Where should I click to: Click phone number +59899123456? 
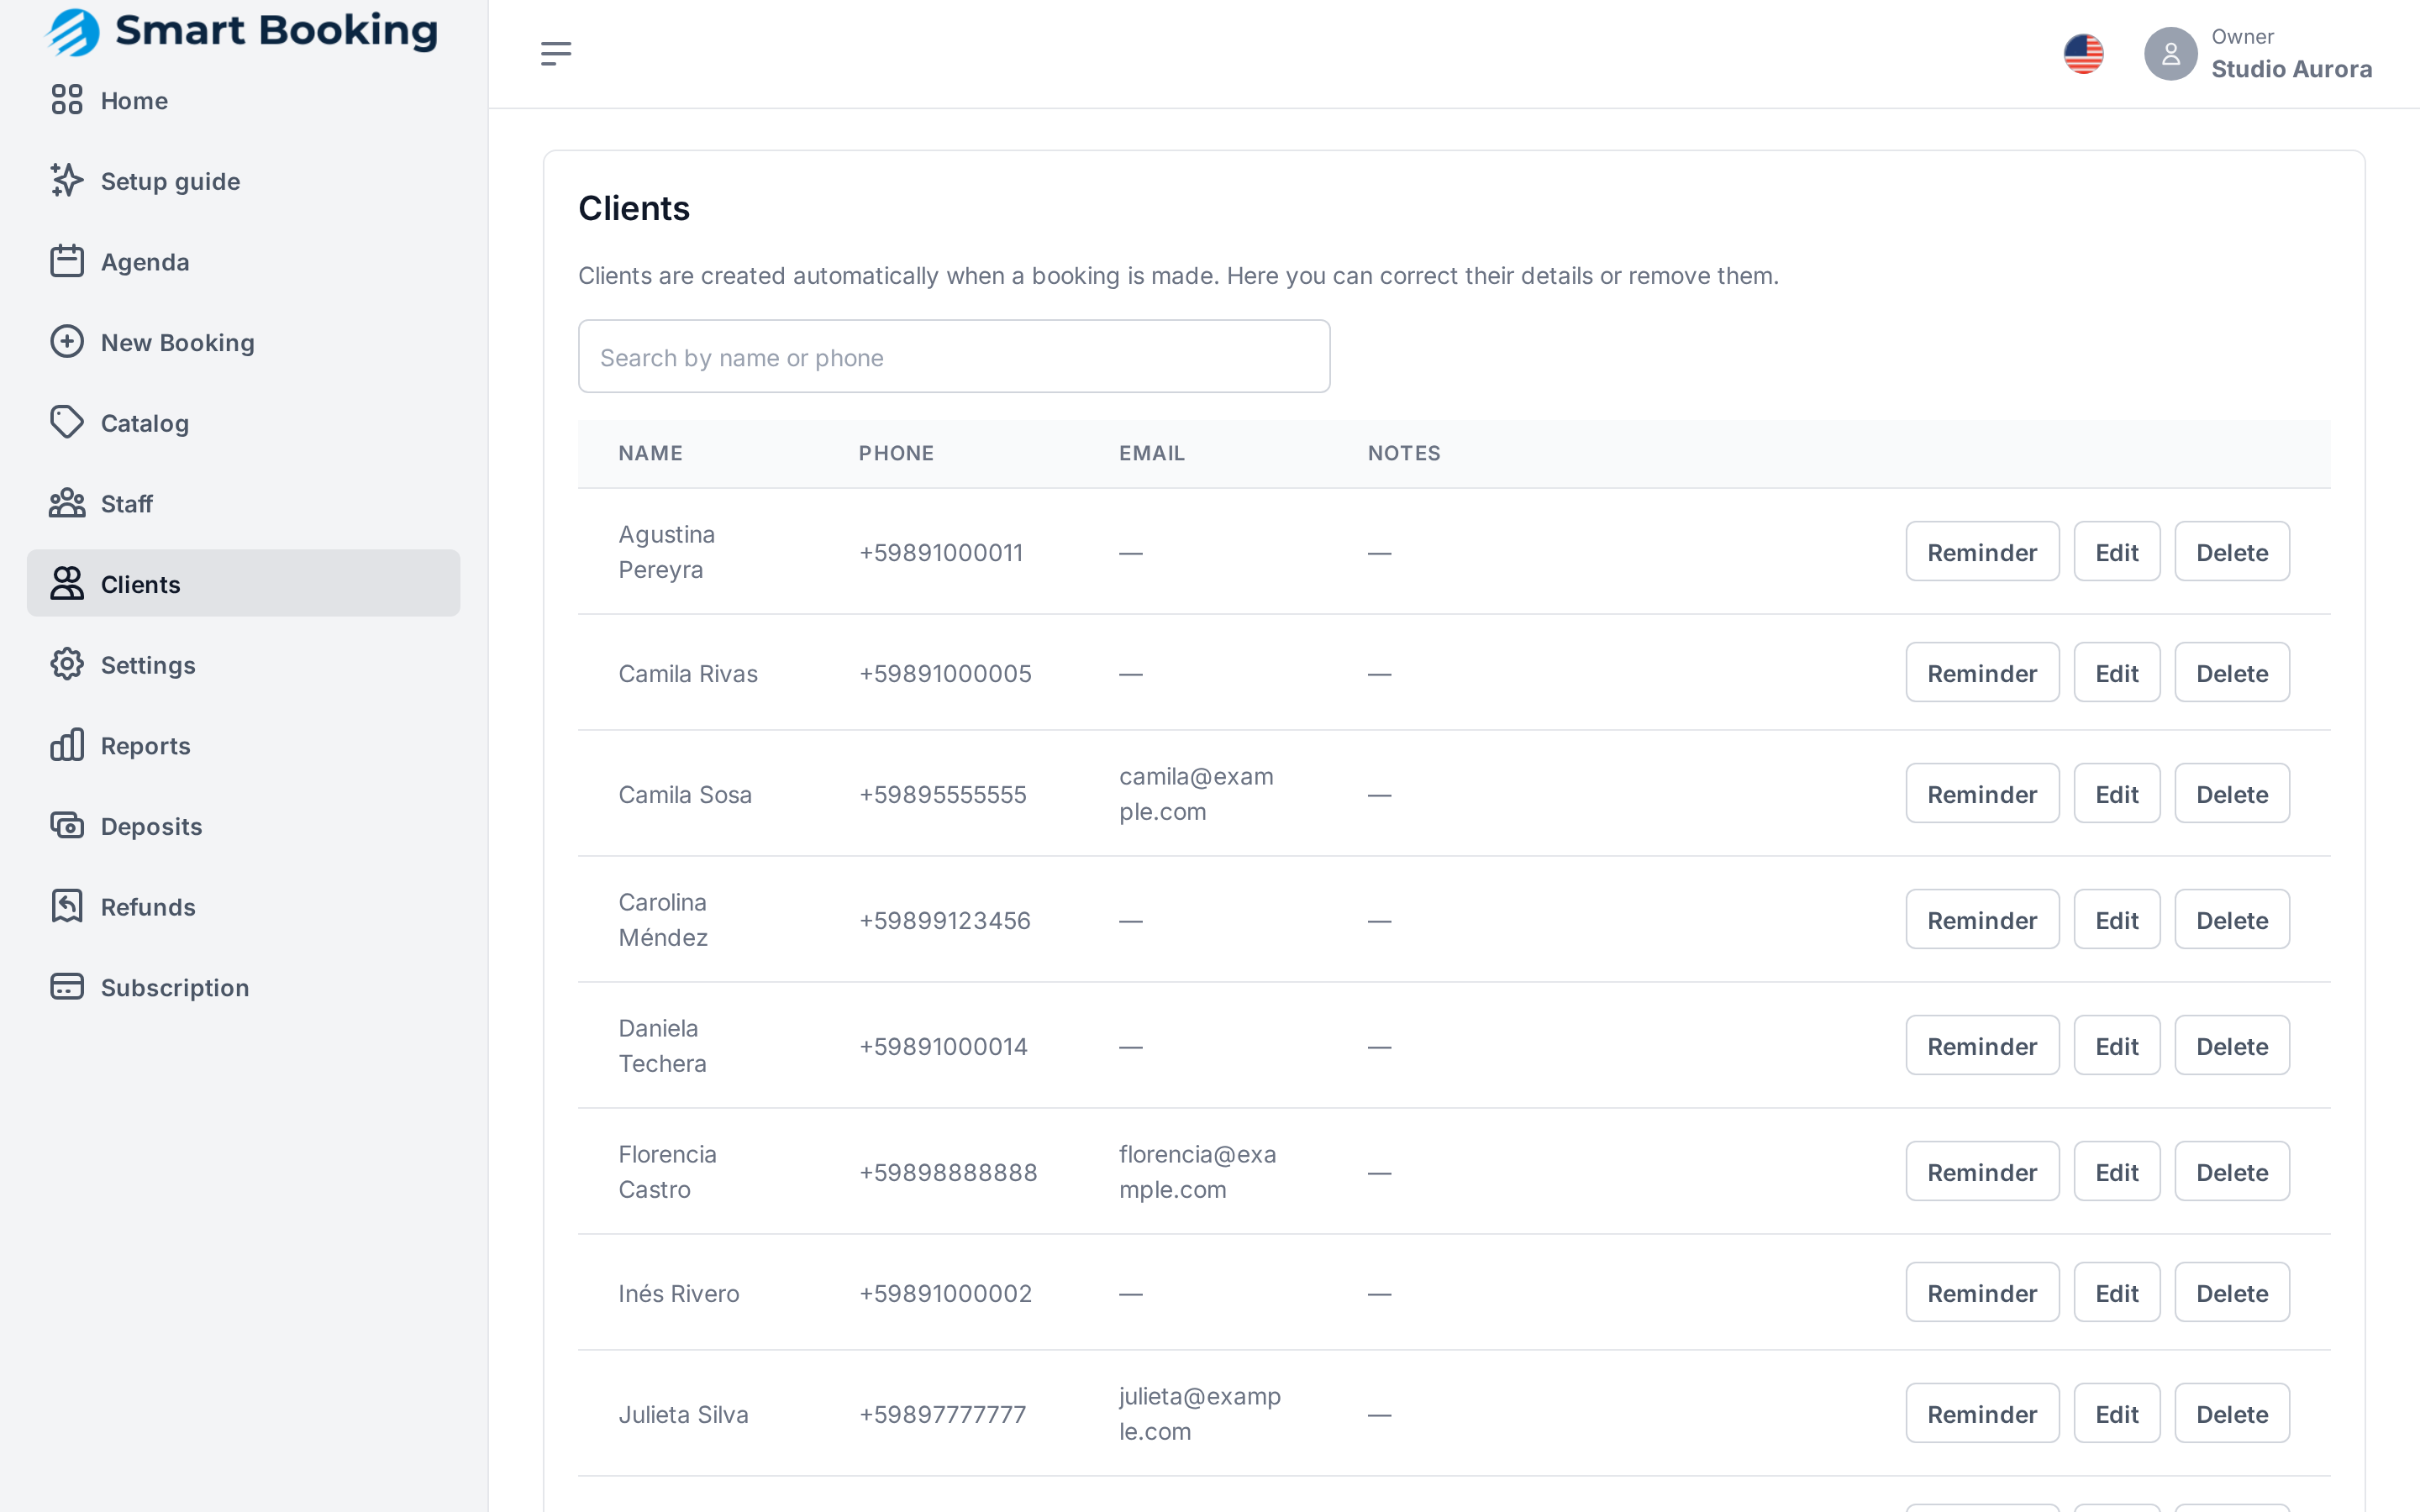coord(944,920)
